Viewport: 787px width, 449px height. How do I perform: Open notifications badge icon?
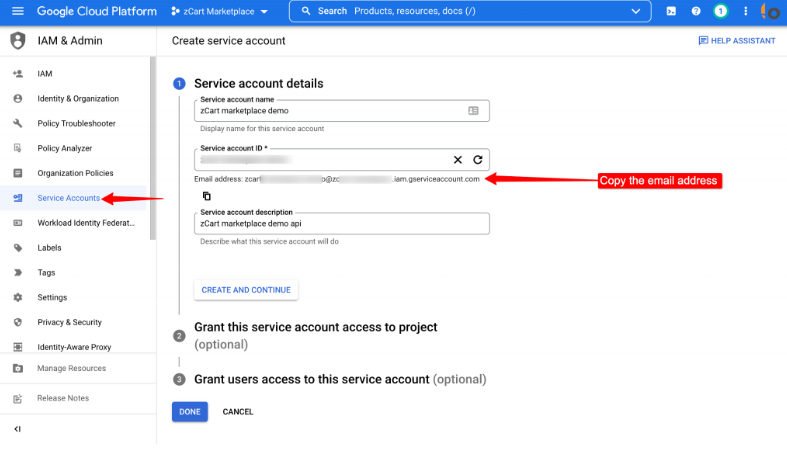coord(720,11)
